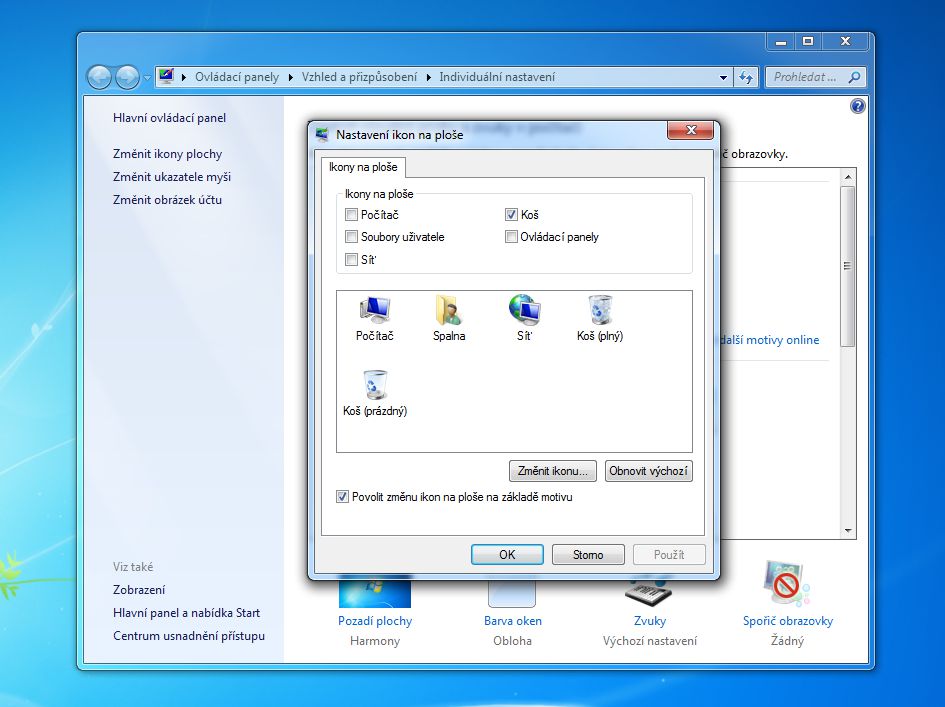The width and height of the screenshot is (945, 707).
Task: Click the refresh icon beside address bar
Action: [746, 77]
